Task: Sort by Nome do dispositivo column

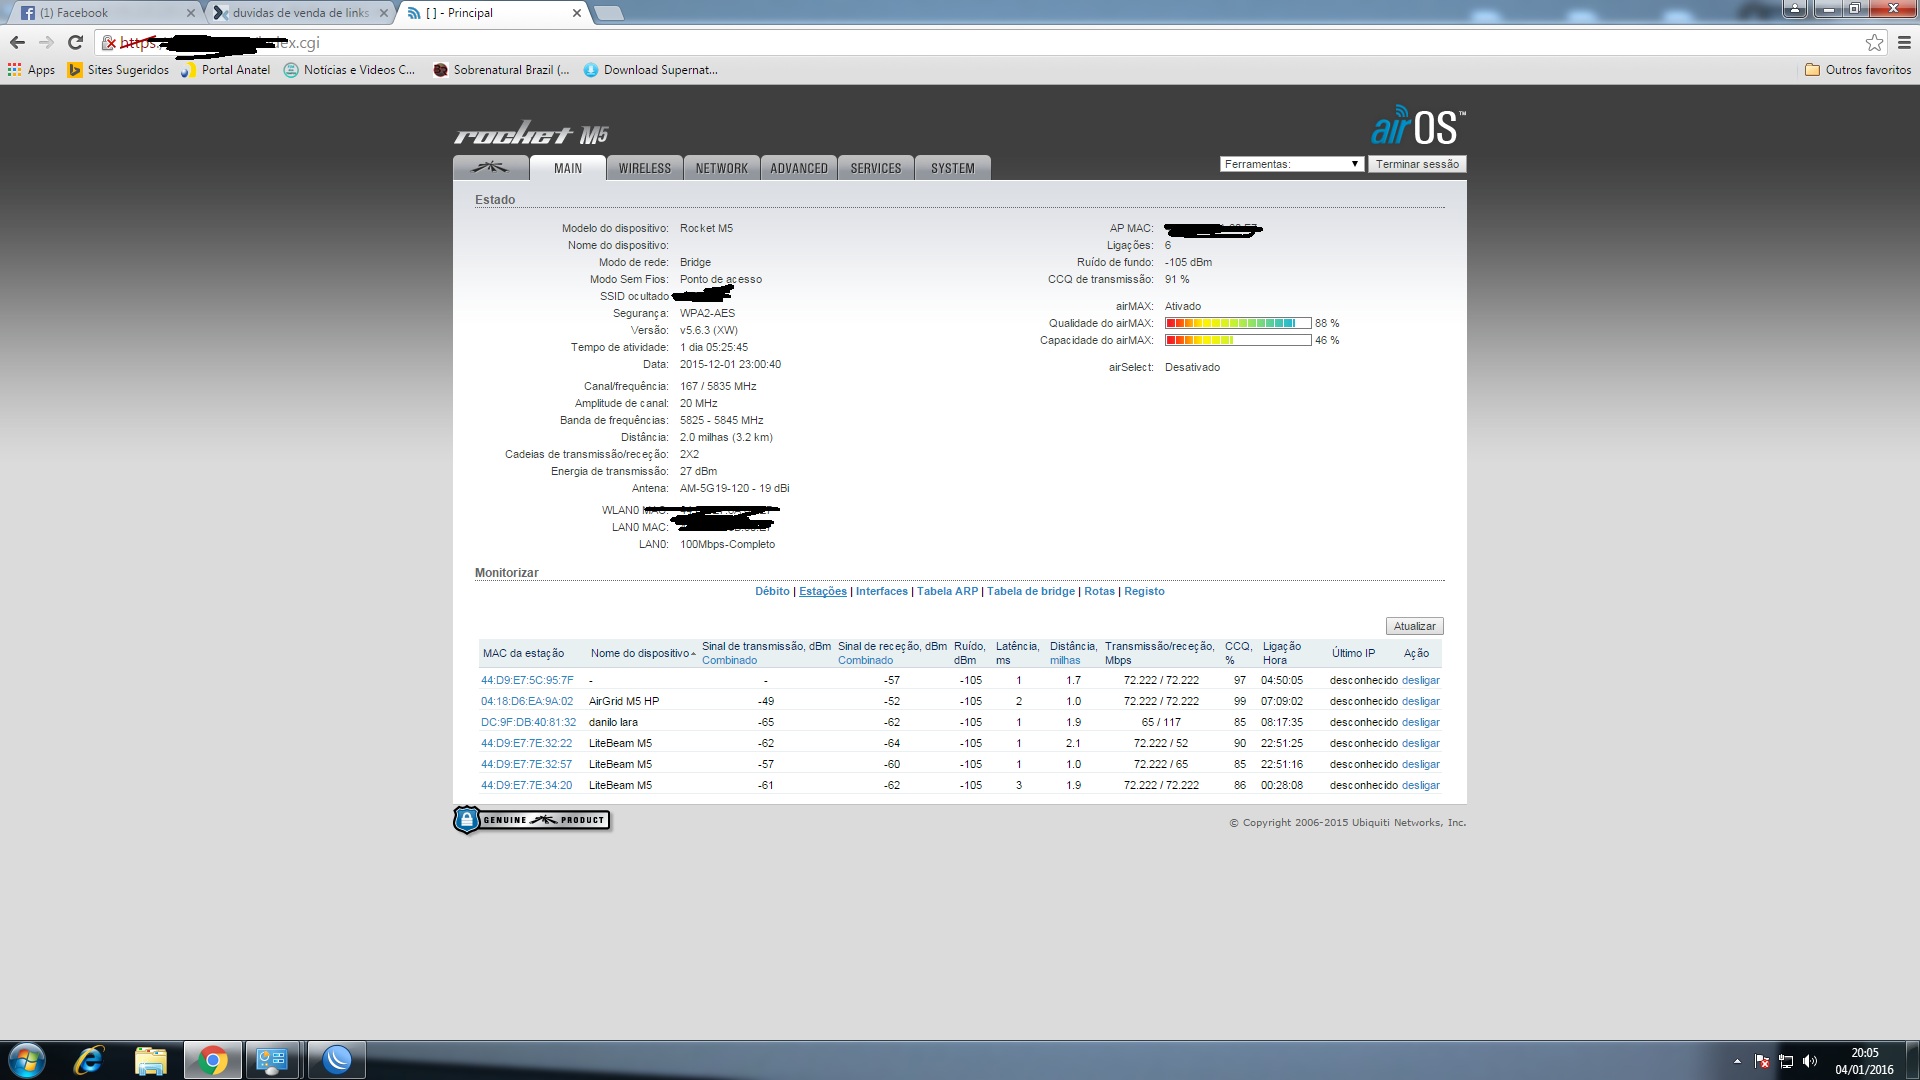Action: click(x=641, y=653)
